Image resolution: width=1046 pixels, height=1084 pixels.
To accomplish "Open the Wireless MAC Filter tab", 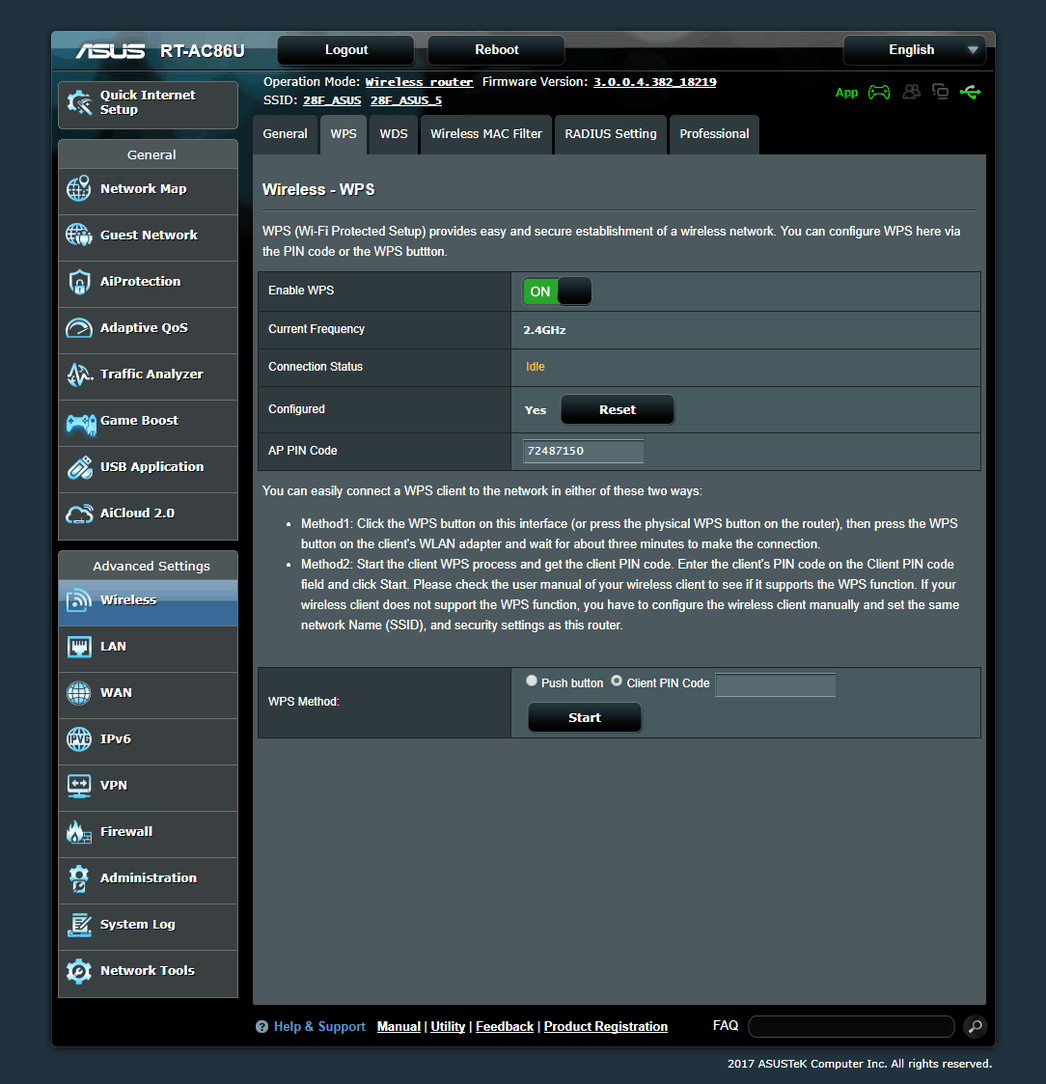I will (486, 134).
